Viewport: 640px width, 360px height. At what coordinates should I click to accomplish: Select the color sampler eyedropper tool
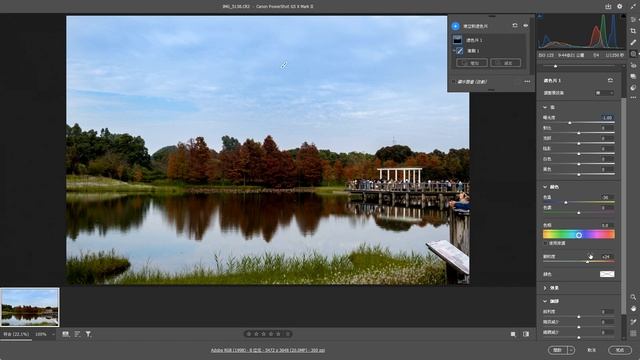tap(633, 322)
